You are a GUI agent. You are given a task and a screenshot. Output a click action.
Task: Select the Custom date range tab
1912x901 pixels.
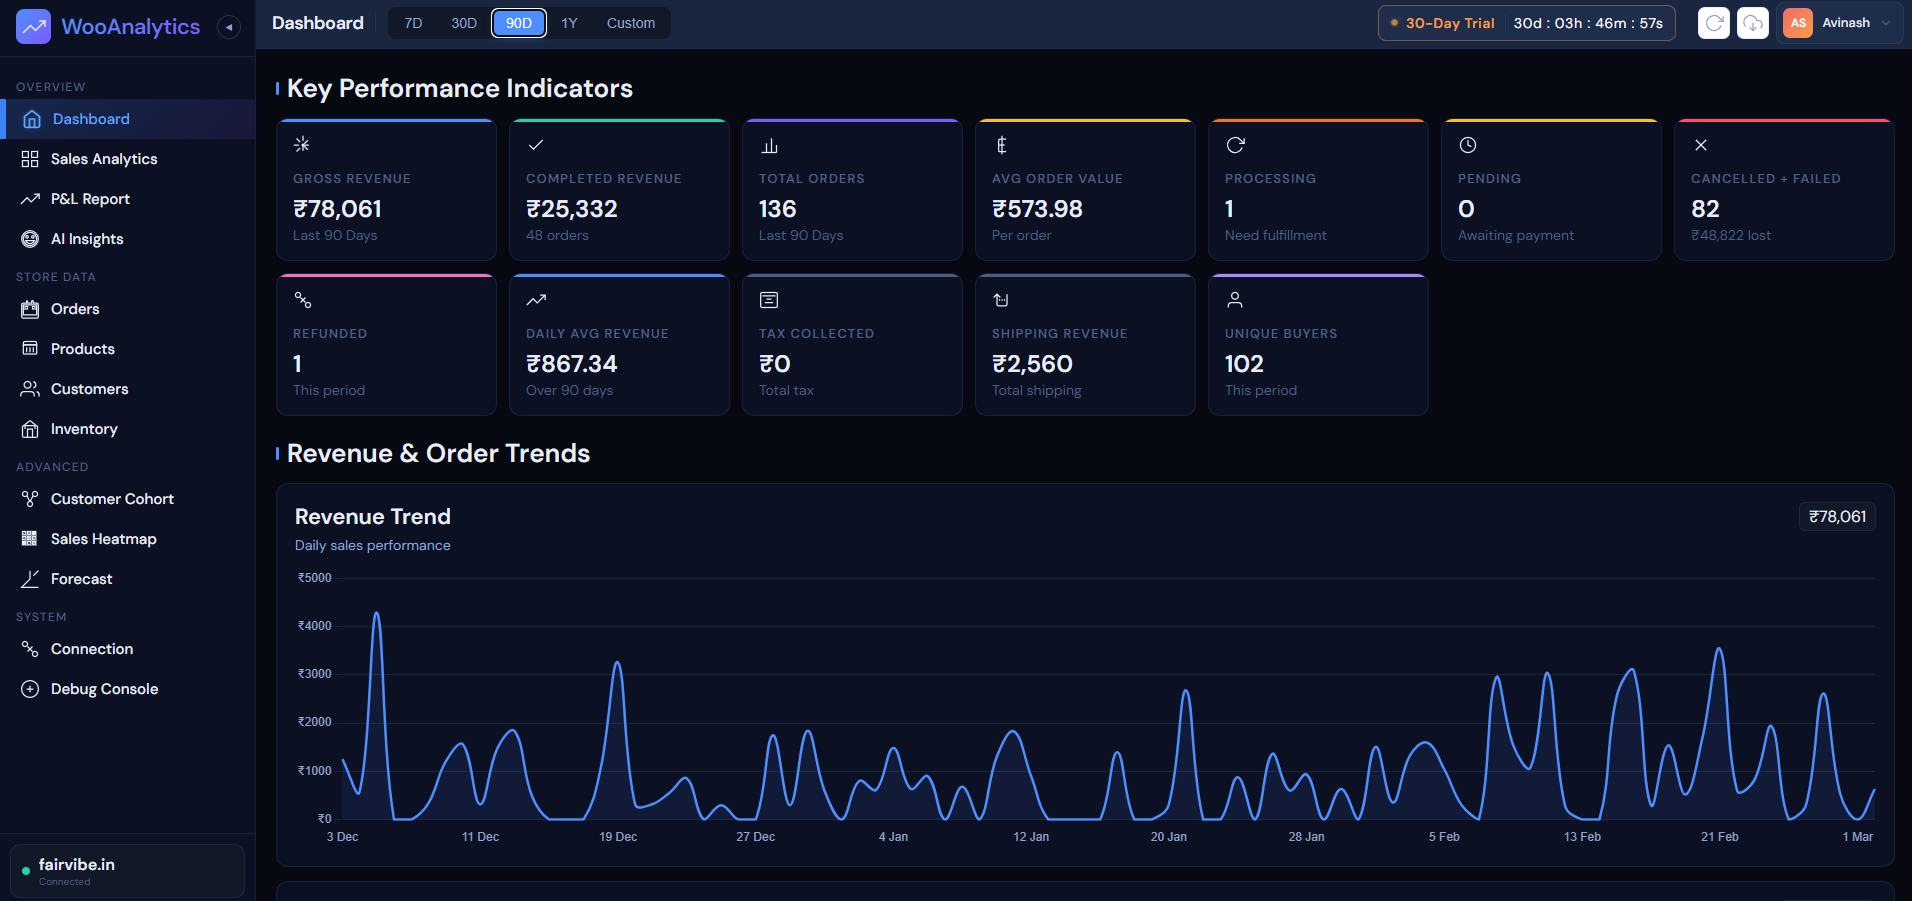coord(630,22)
